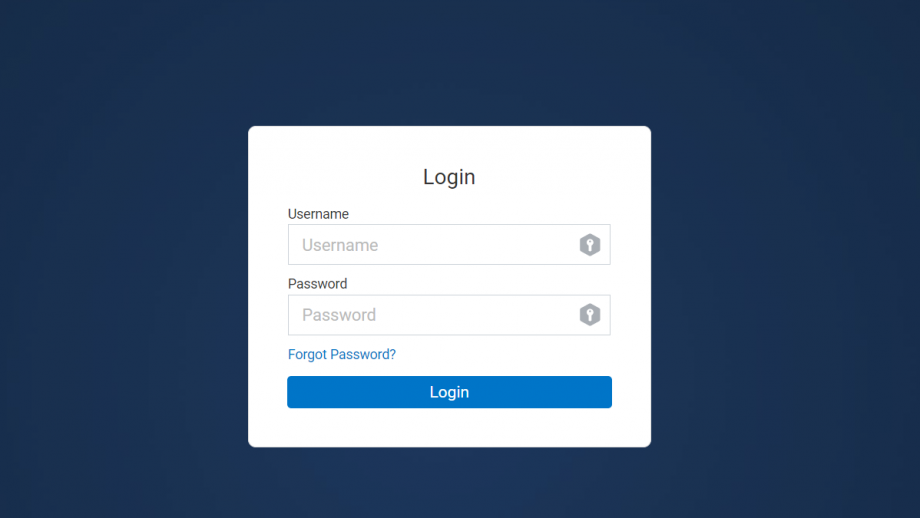Viewport: 920px width, 518px height.
Task: Submit with the blue Login button
Action: 449,392
